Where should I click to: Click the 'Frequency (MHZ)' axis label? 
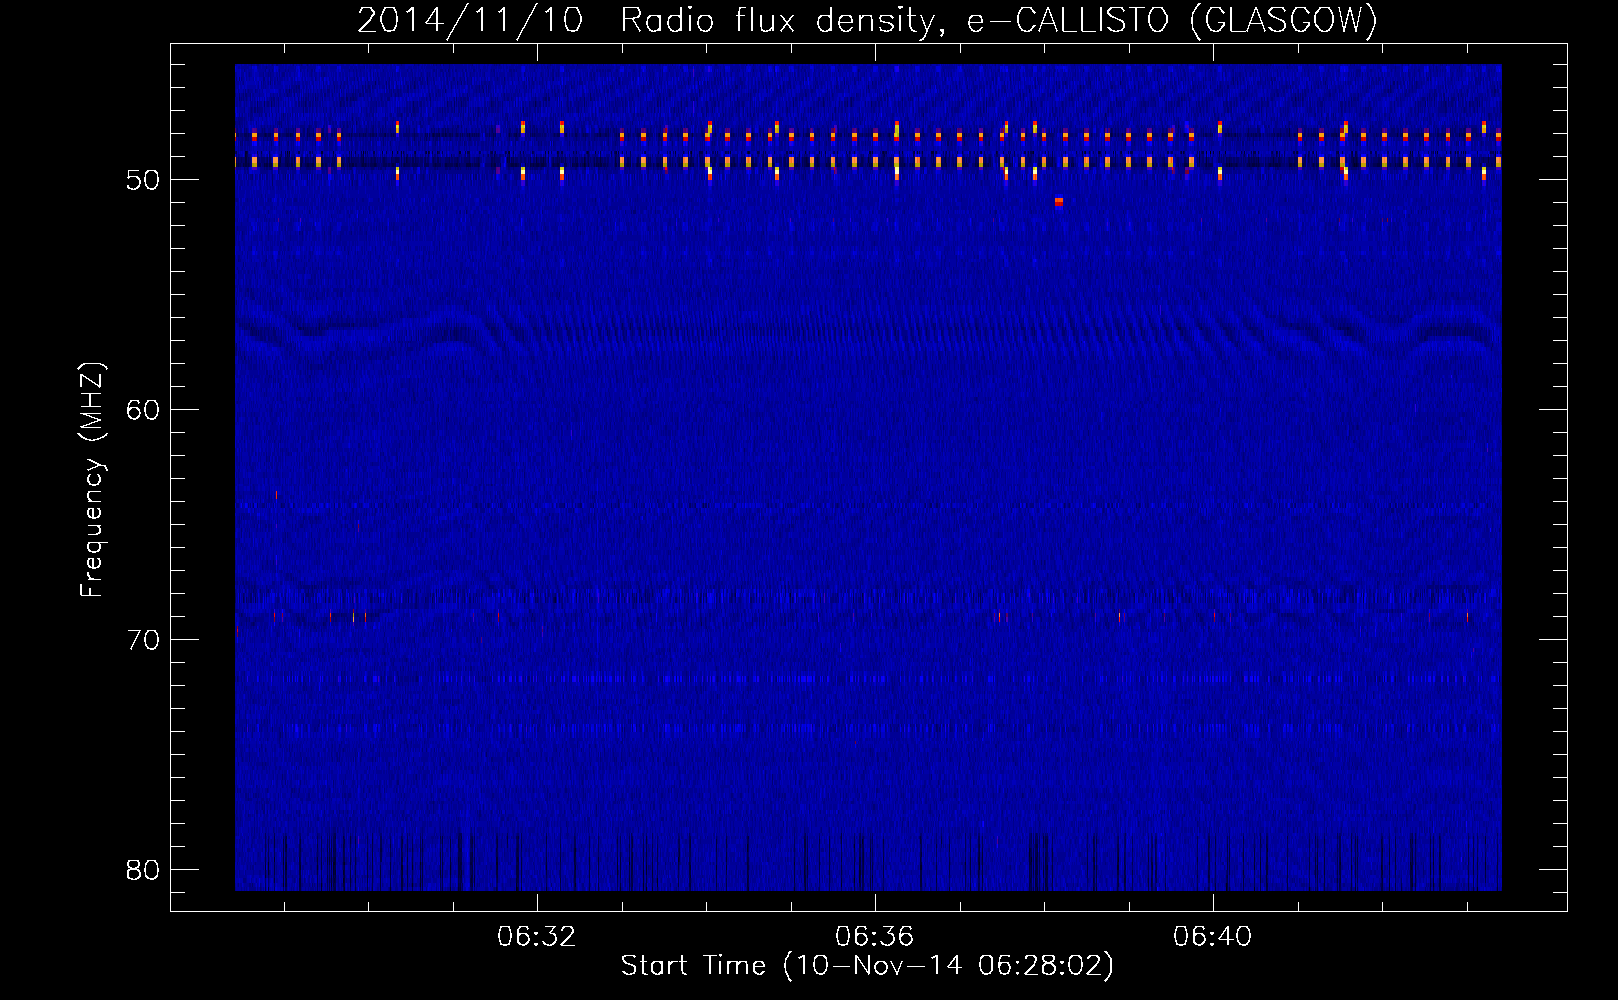[91, 480]
